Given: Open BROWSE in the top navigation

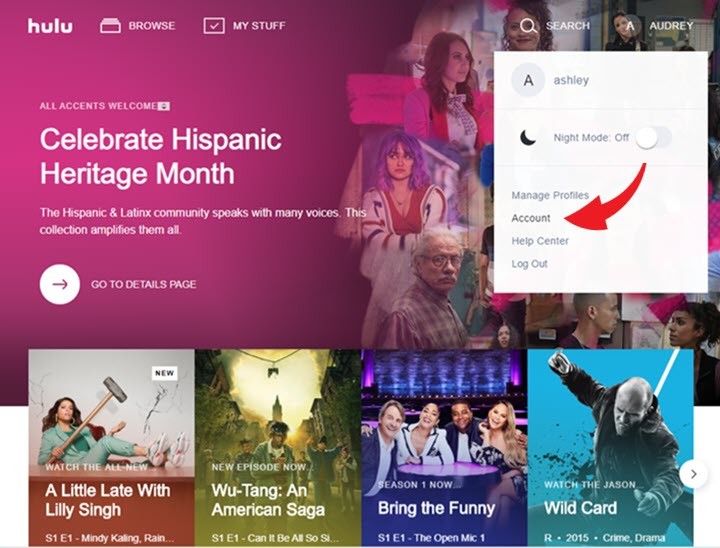Looking at the screenshot, I should point(152,26).
